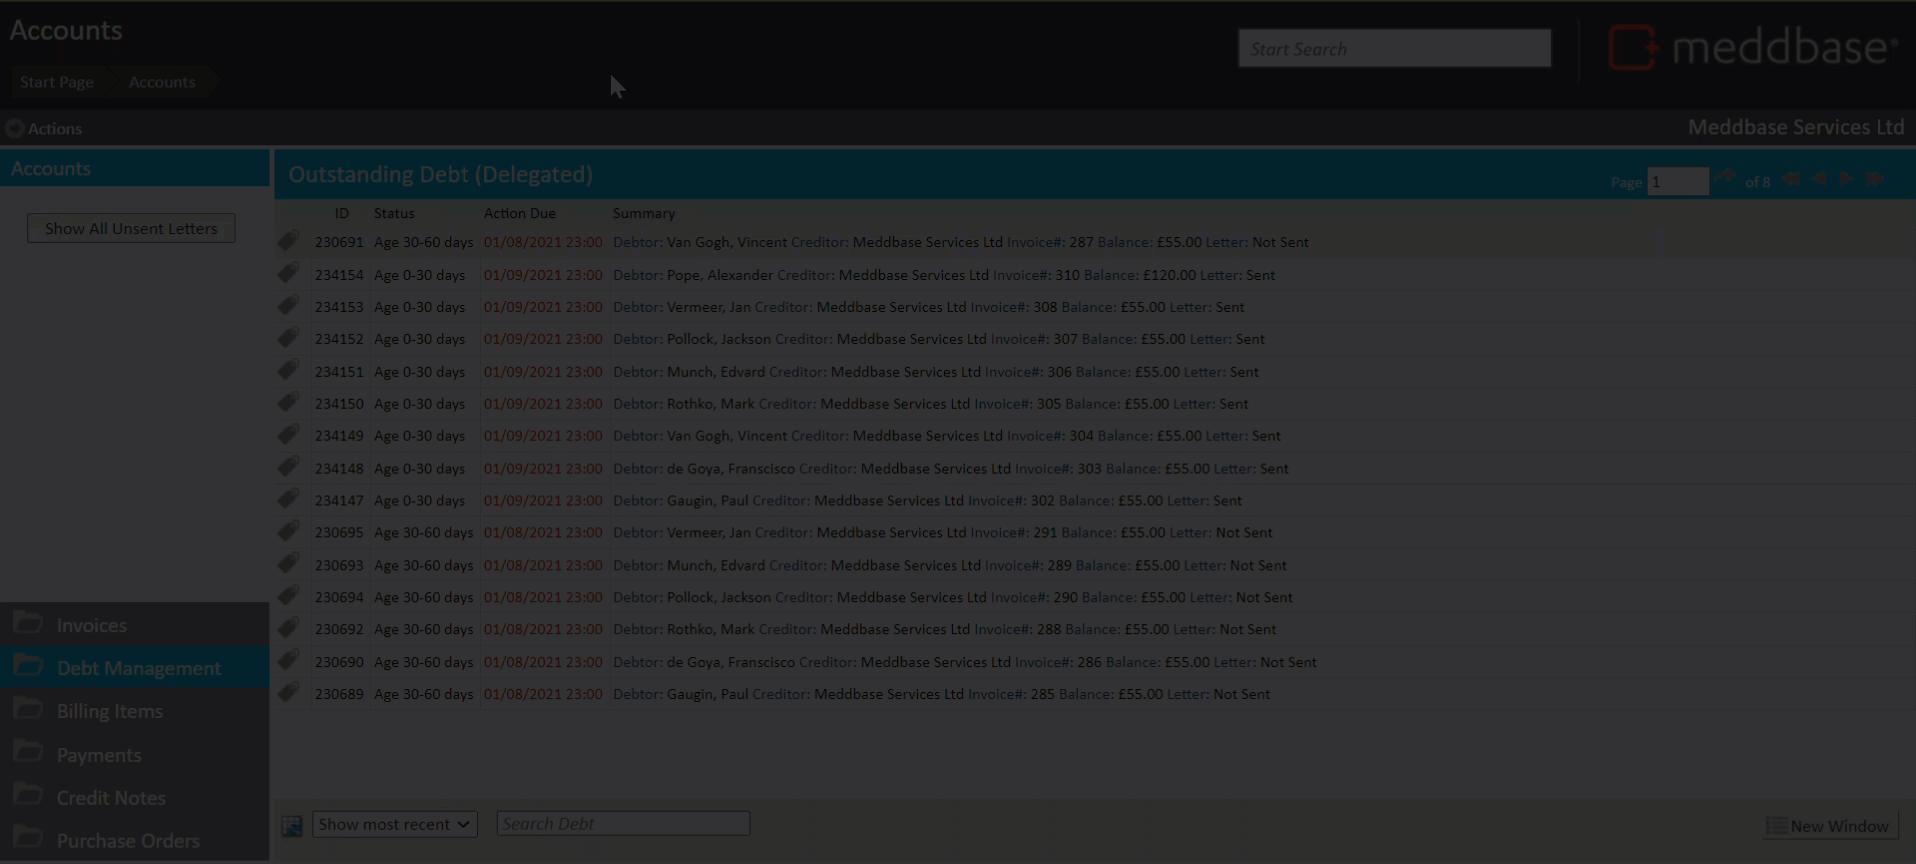Click the Start Search box at top
1916x864 pixels.
coord(1394,49)
